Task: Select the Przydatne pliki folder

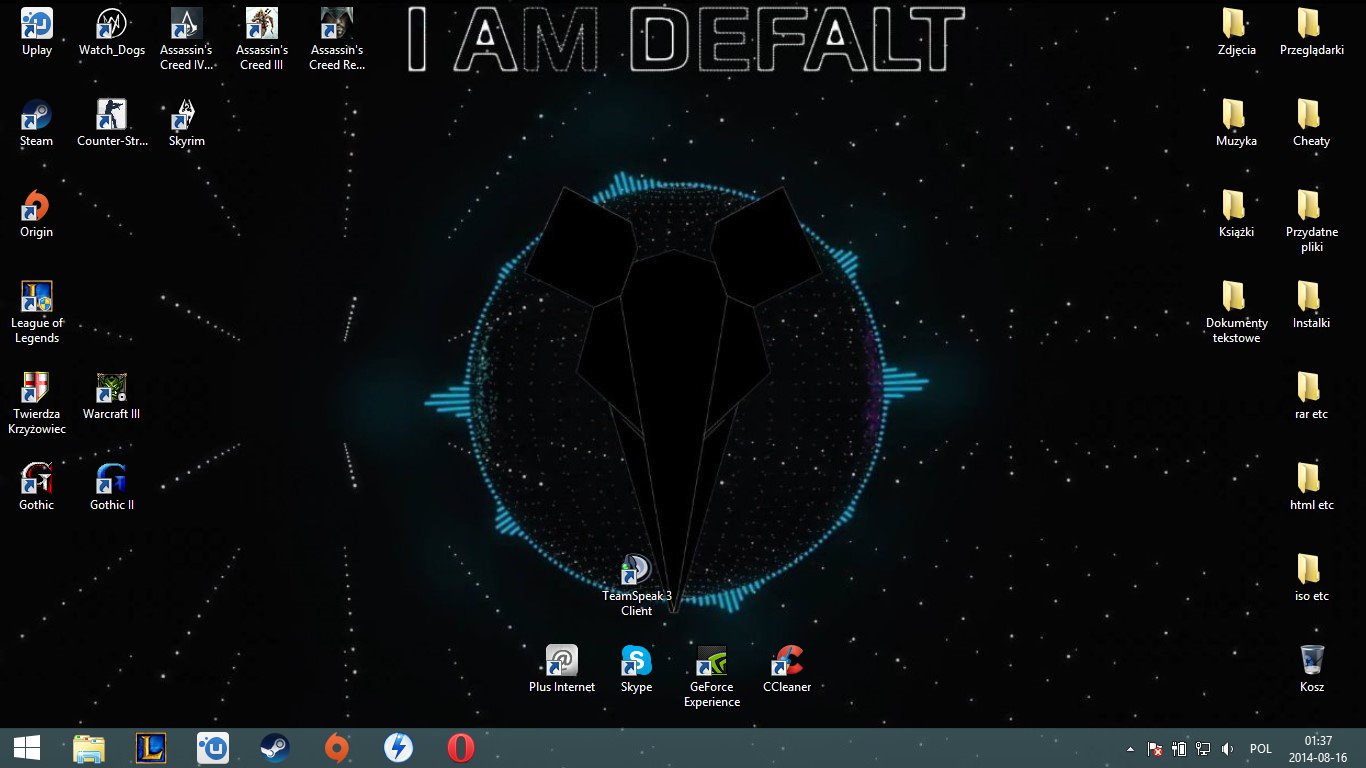Action: (x=1312, y=220)
